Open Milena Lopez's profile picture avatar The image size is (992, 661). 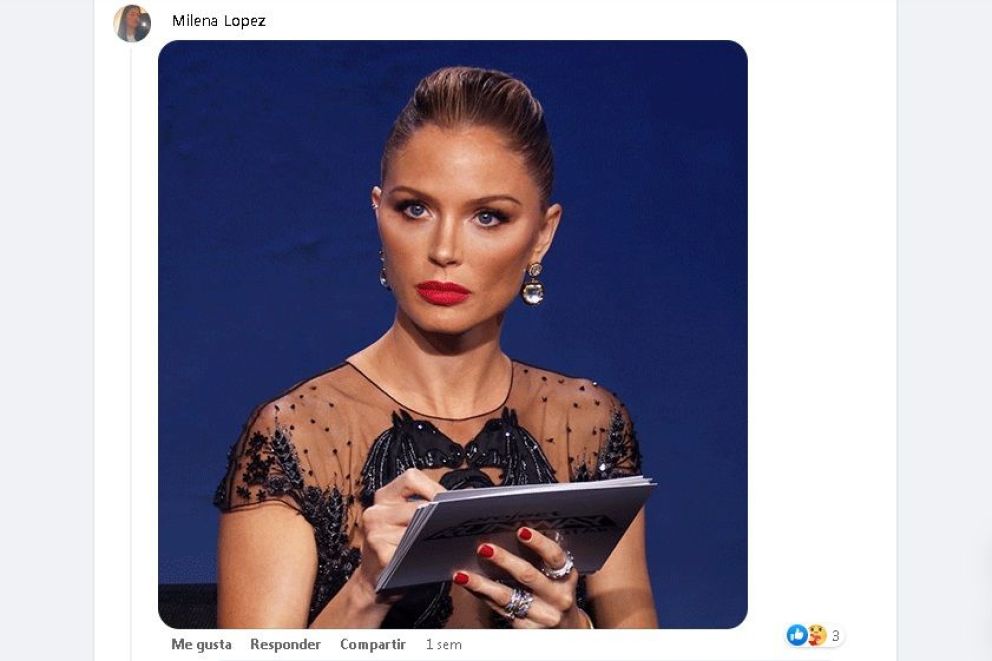132,23
